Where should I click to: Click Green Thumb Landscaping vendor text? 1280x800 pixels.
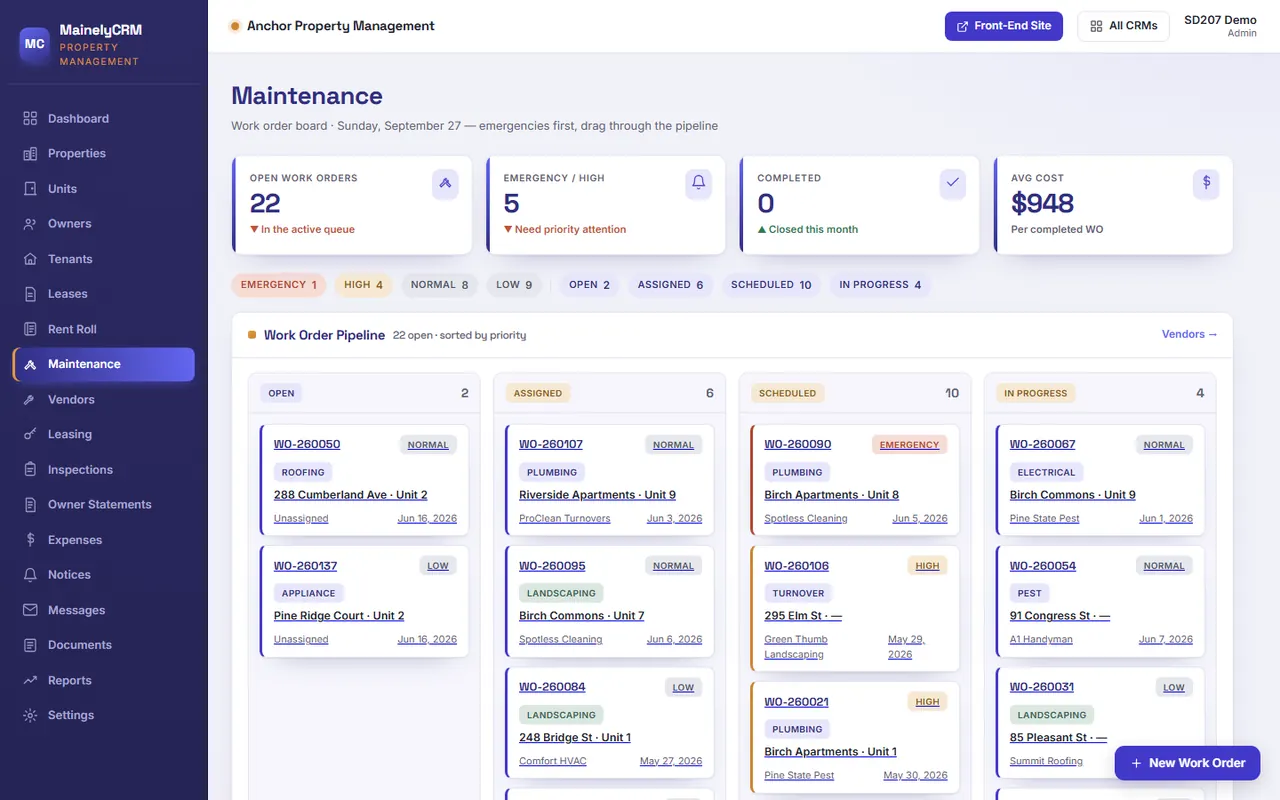(x=796, y=647)
